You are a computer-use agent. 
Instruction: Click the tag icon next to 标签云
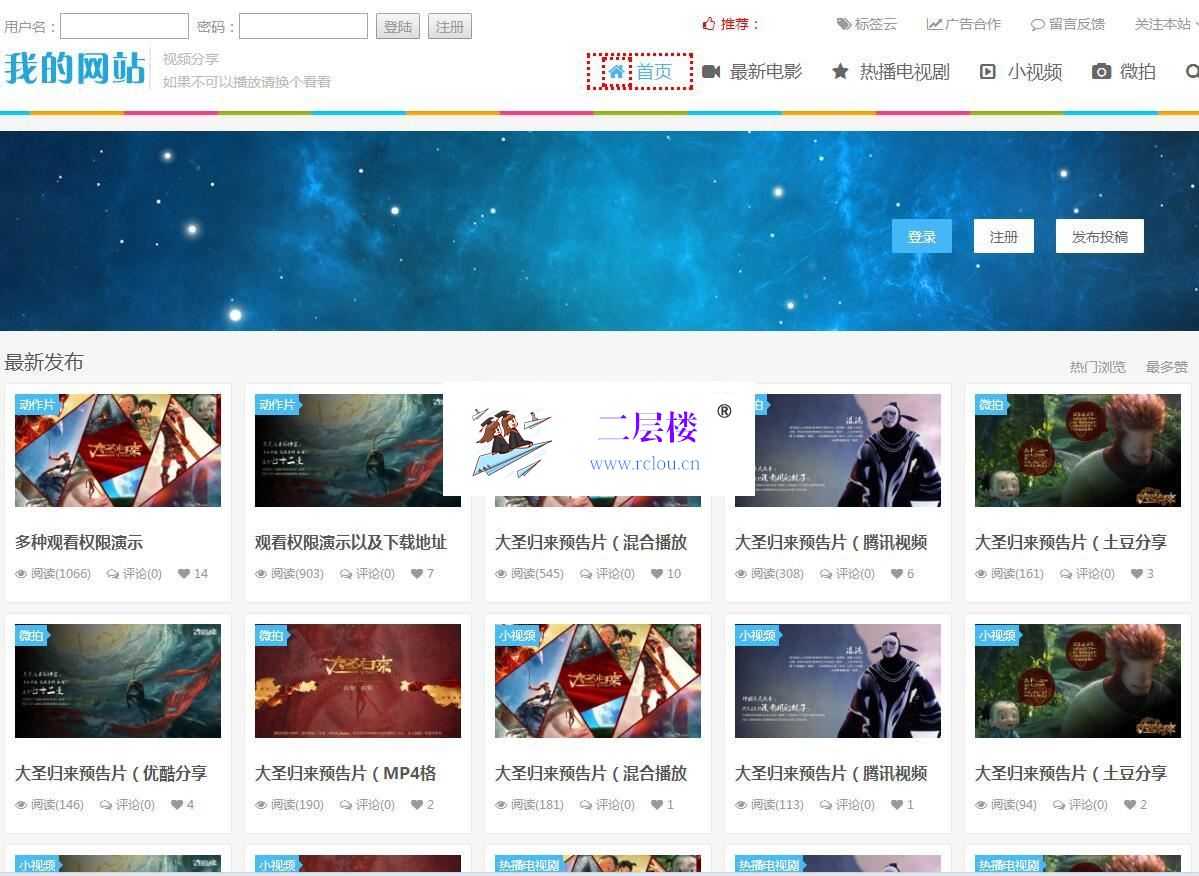(843, 24)
